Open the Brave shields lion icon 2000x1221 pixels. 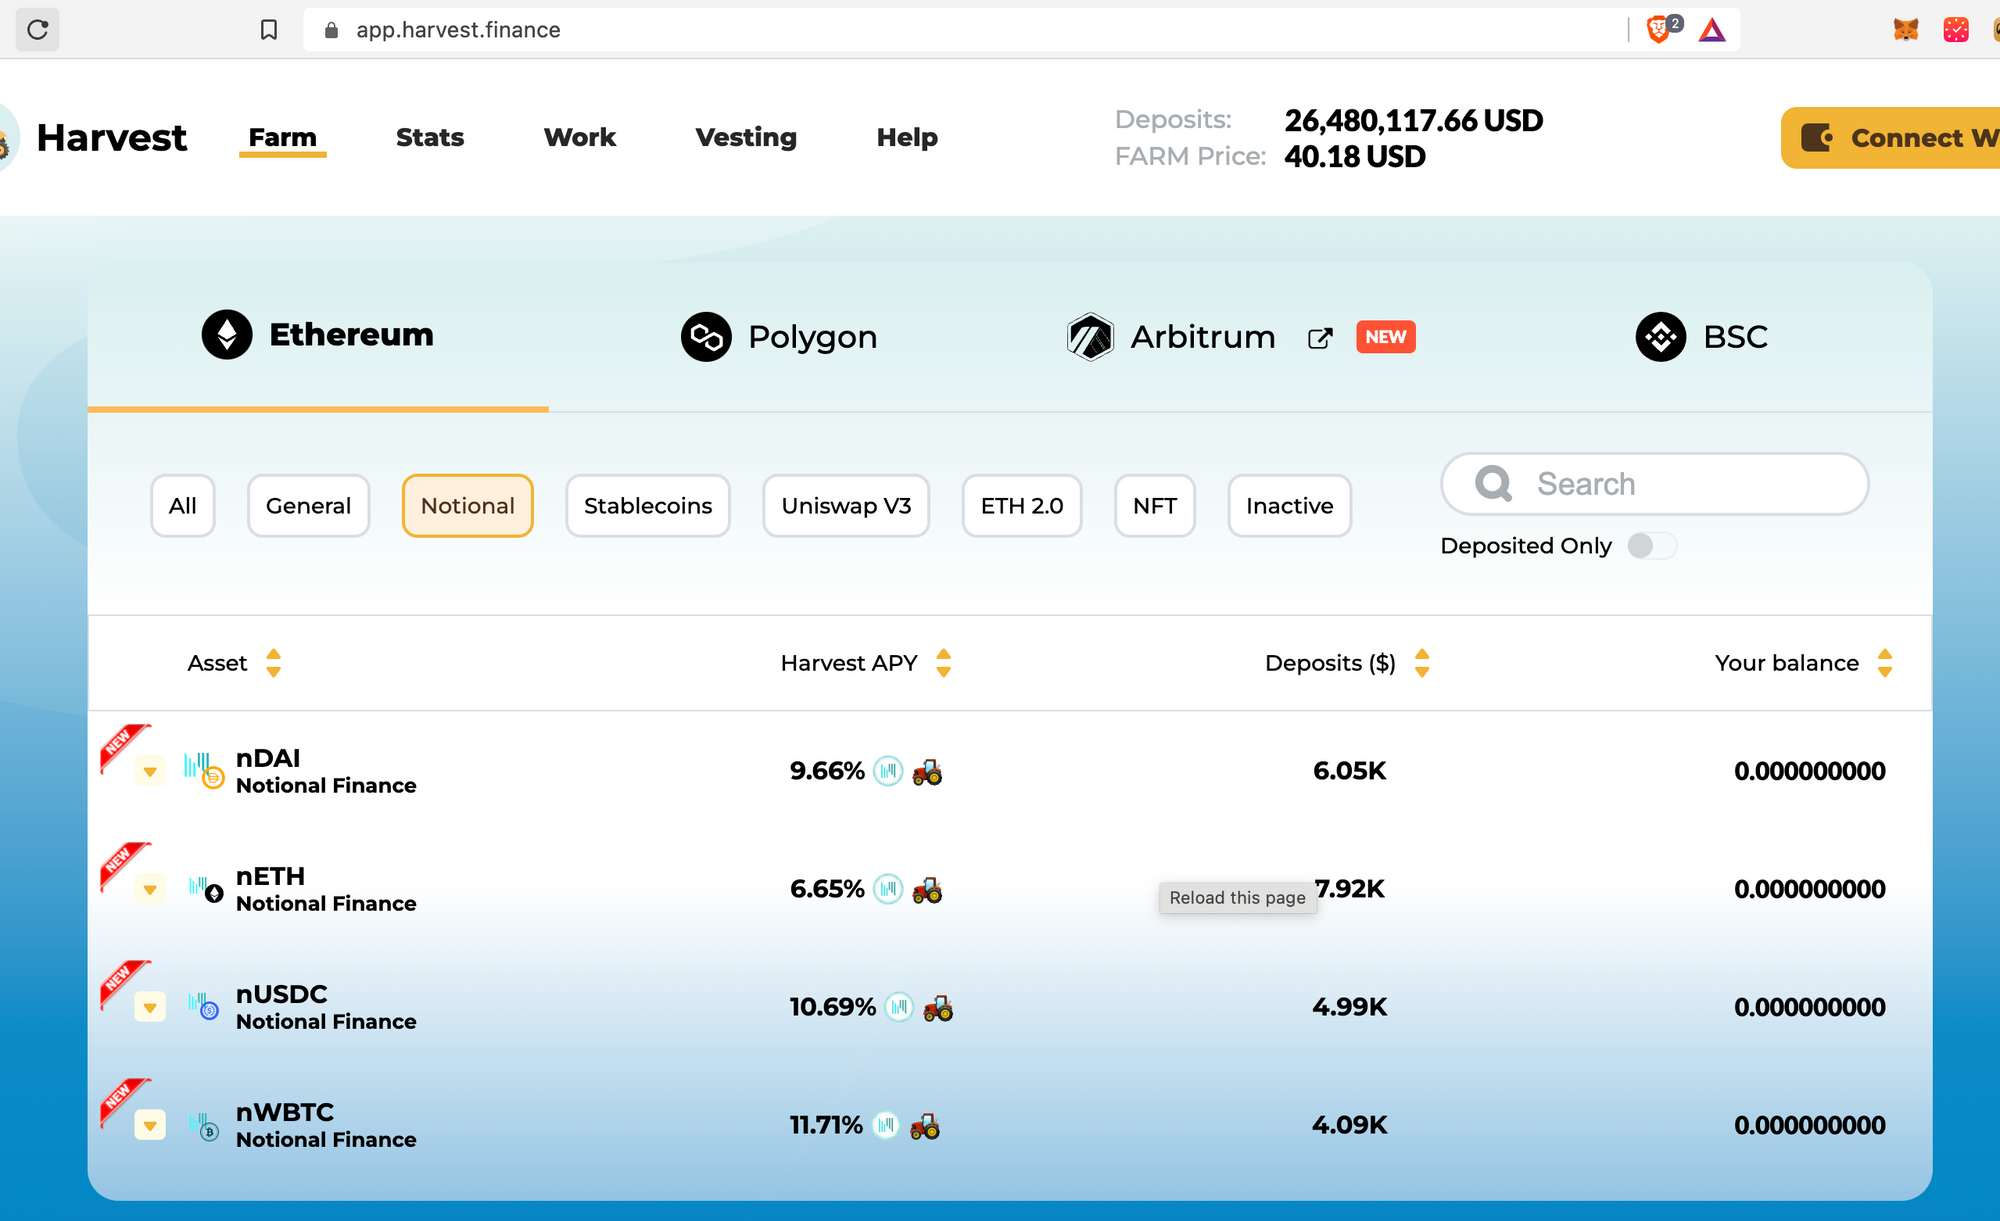point(1658,30)
